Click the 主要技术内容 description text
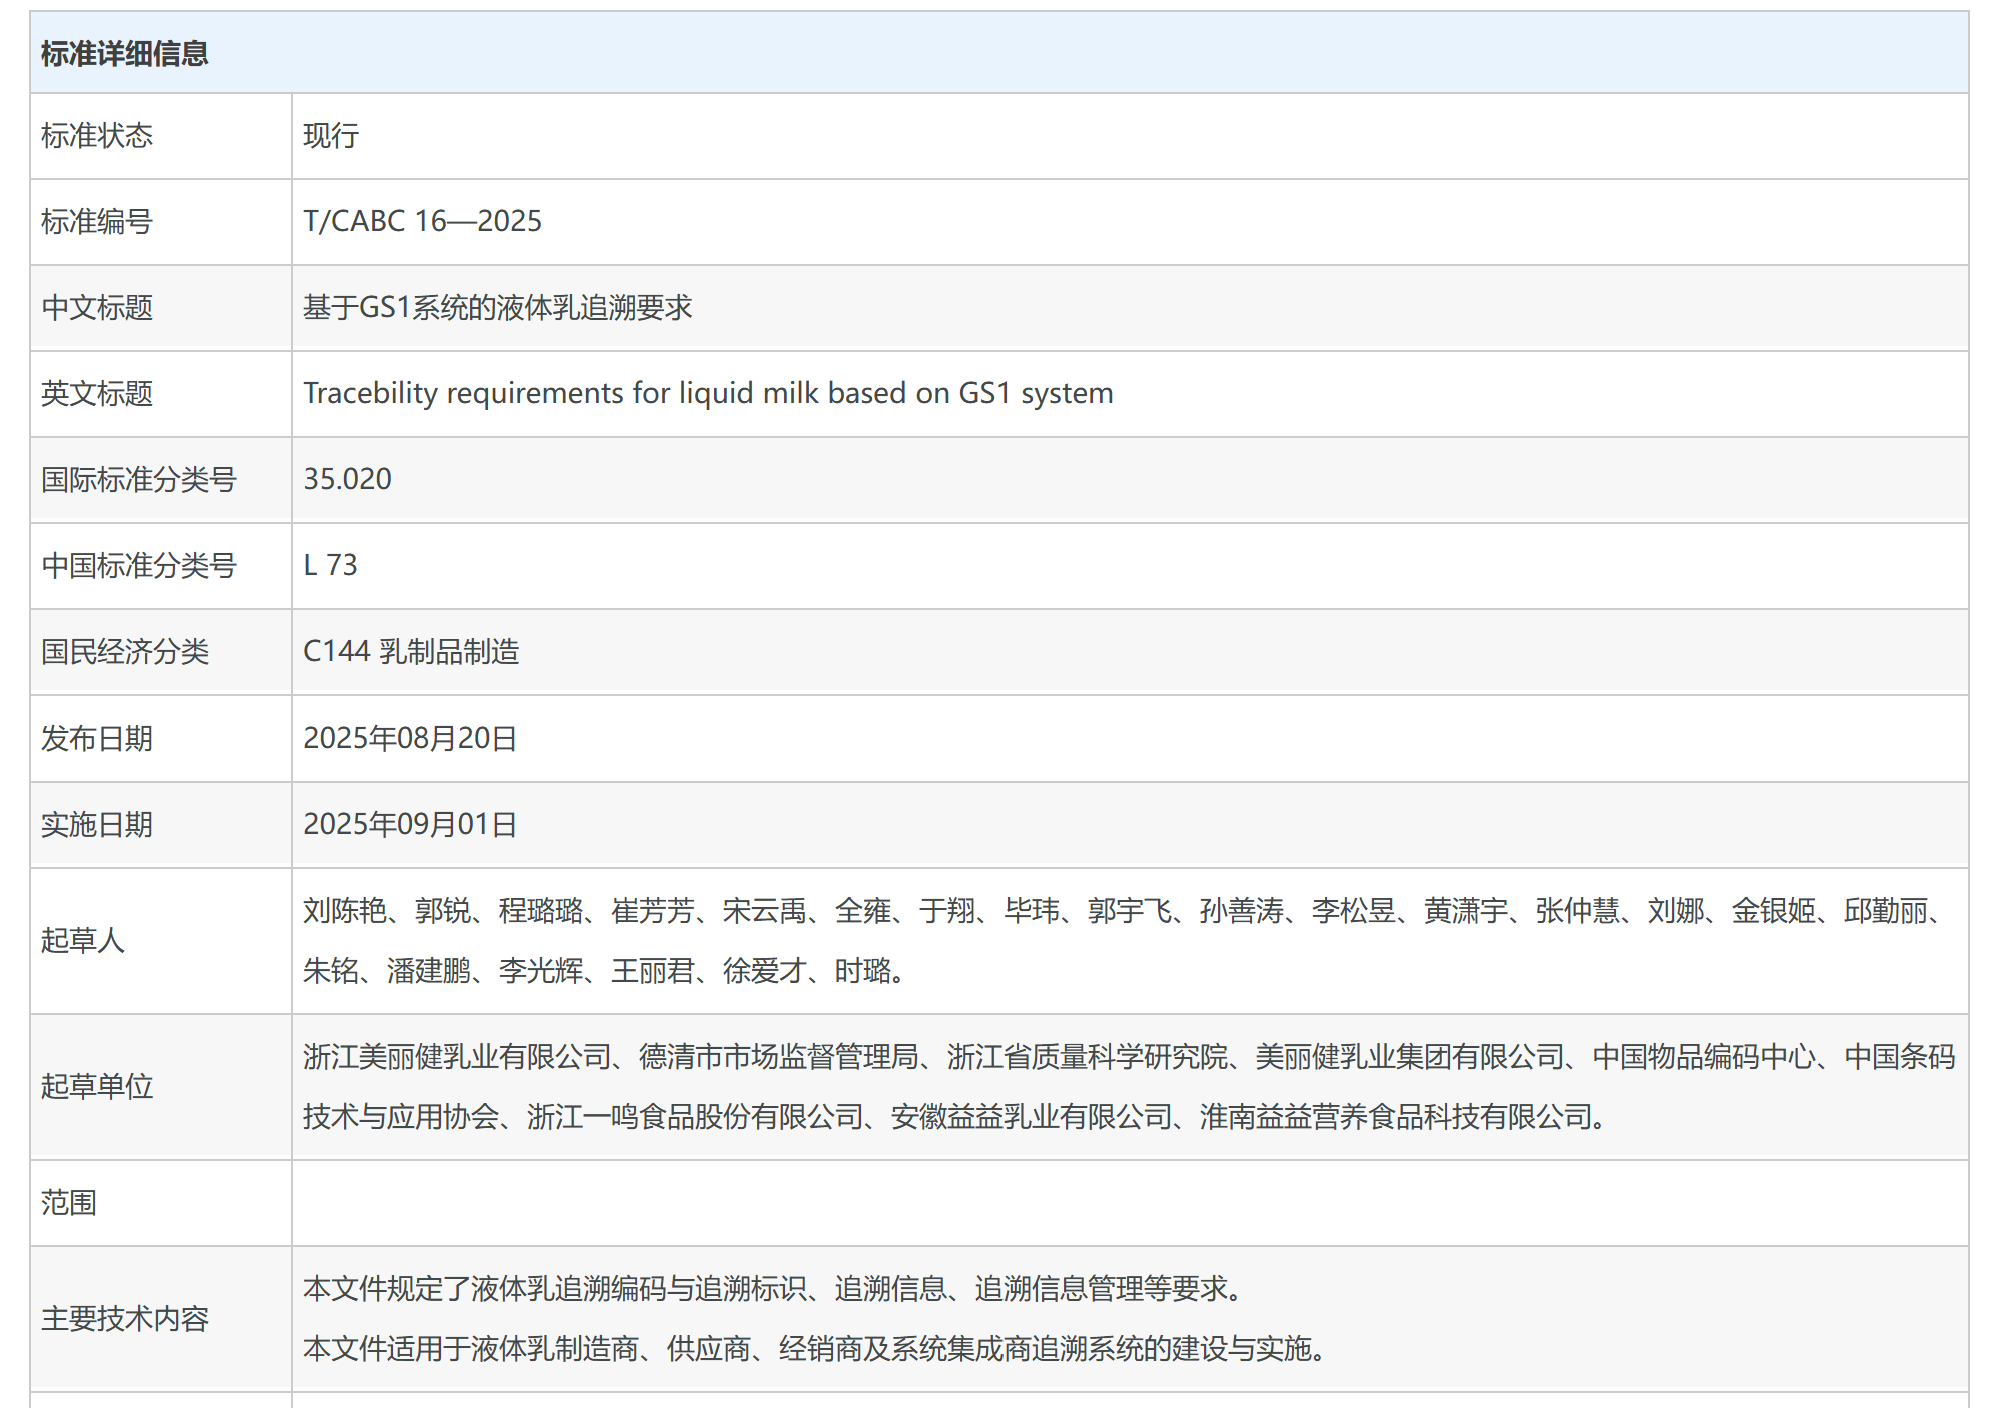 814,1318
